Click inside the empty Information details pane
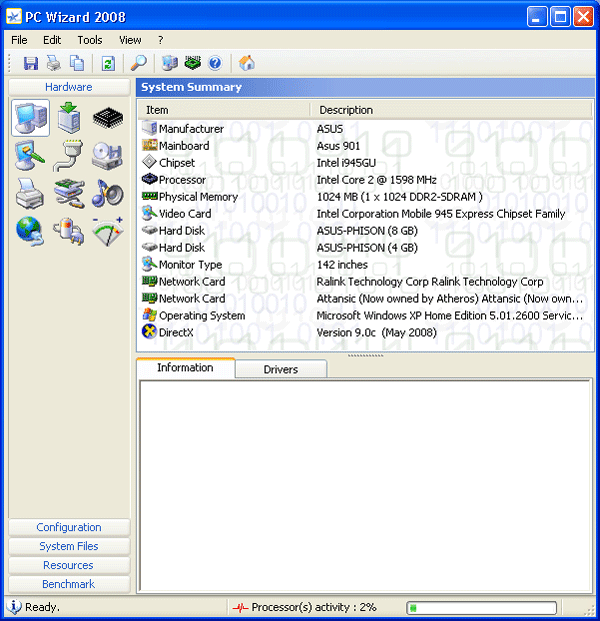Screen dimensions: 600x621 click(365, 485)
